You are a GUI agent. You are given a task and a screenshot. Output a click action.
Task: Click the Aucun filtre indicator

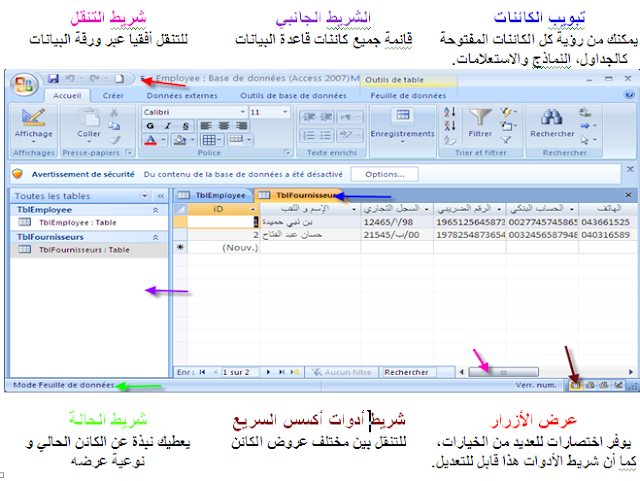(x=342, y=372)
